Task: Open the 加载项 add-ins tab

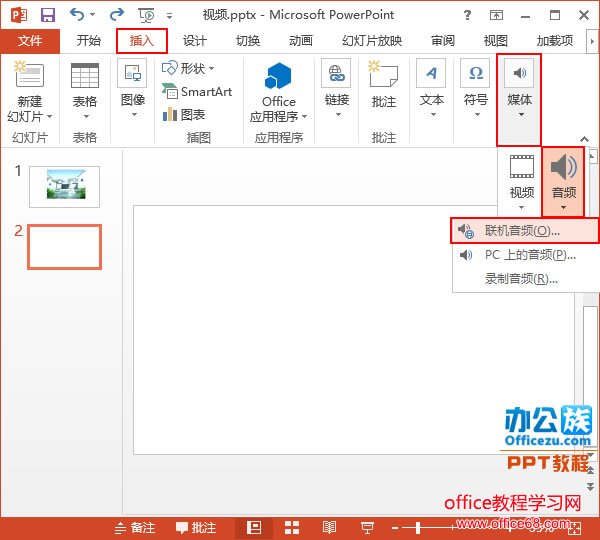Action: click(555, 41)
